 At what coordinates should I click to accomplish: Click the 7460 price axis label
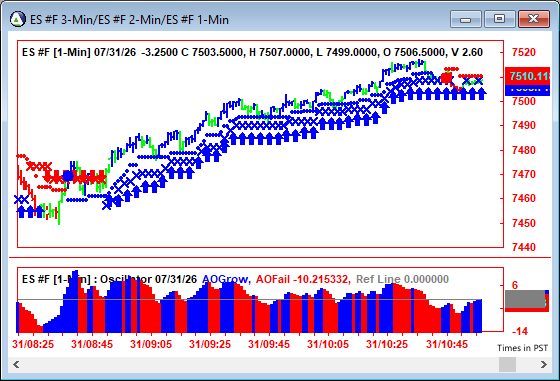tap(524, 199)
